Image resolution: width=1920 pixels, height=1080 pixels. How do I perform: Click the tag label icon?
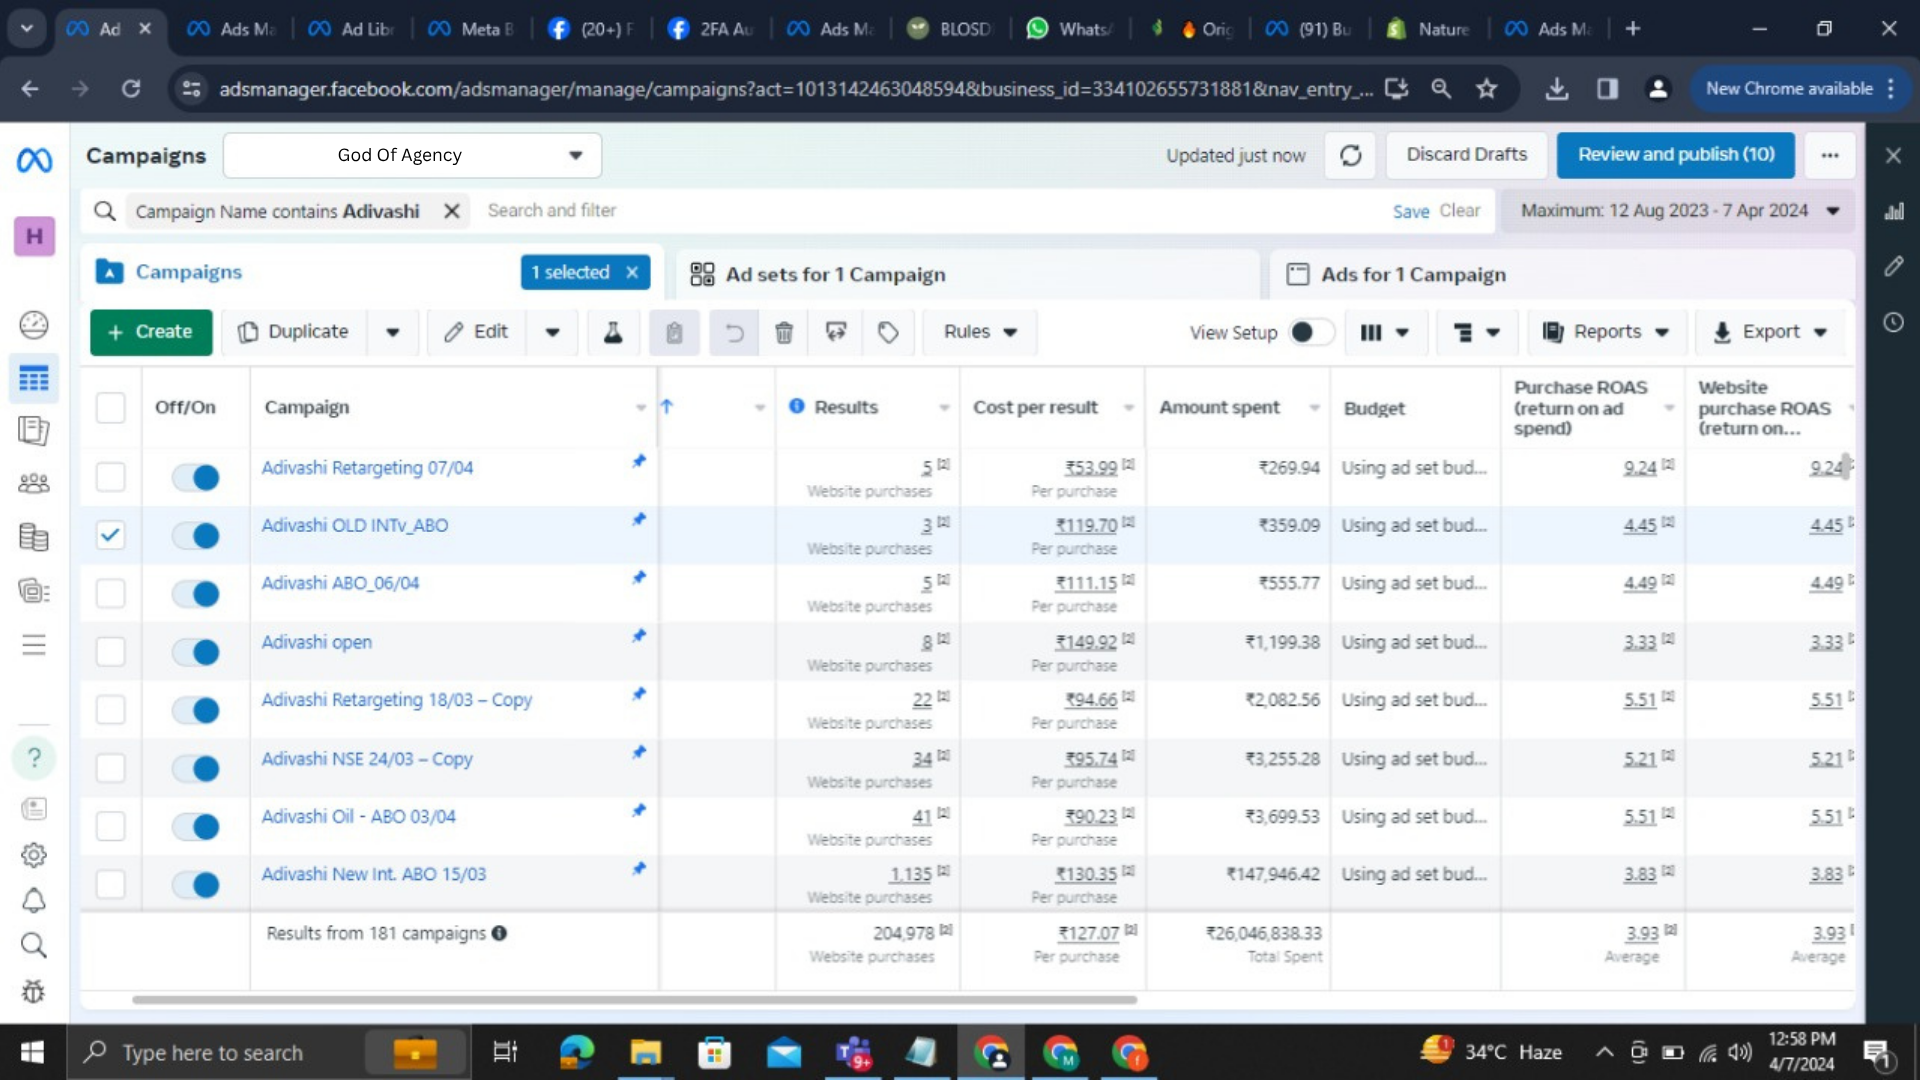coord(888,332)
